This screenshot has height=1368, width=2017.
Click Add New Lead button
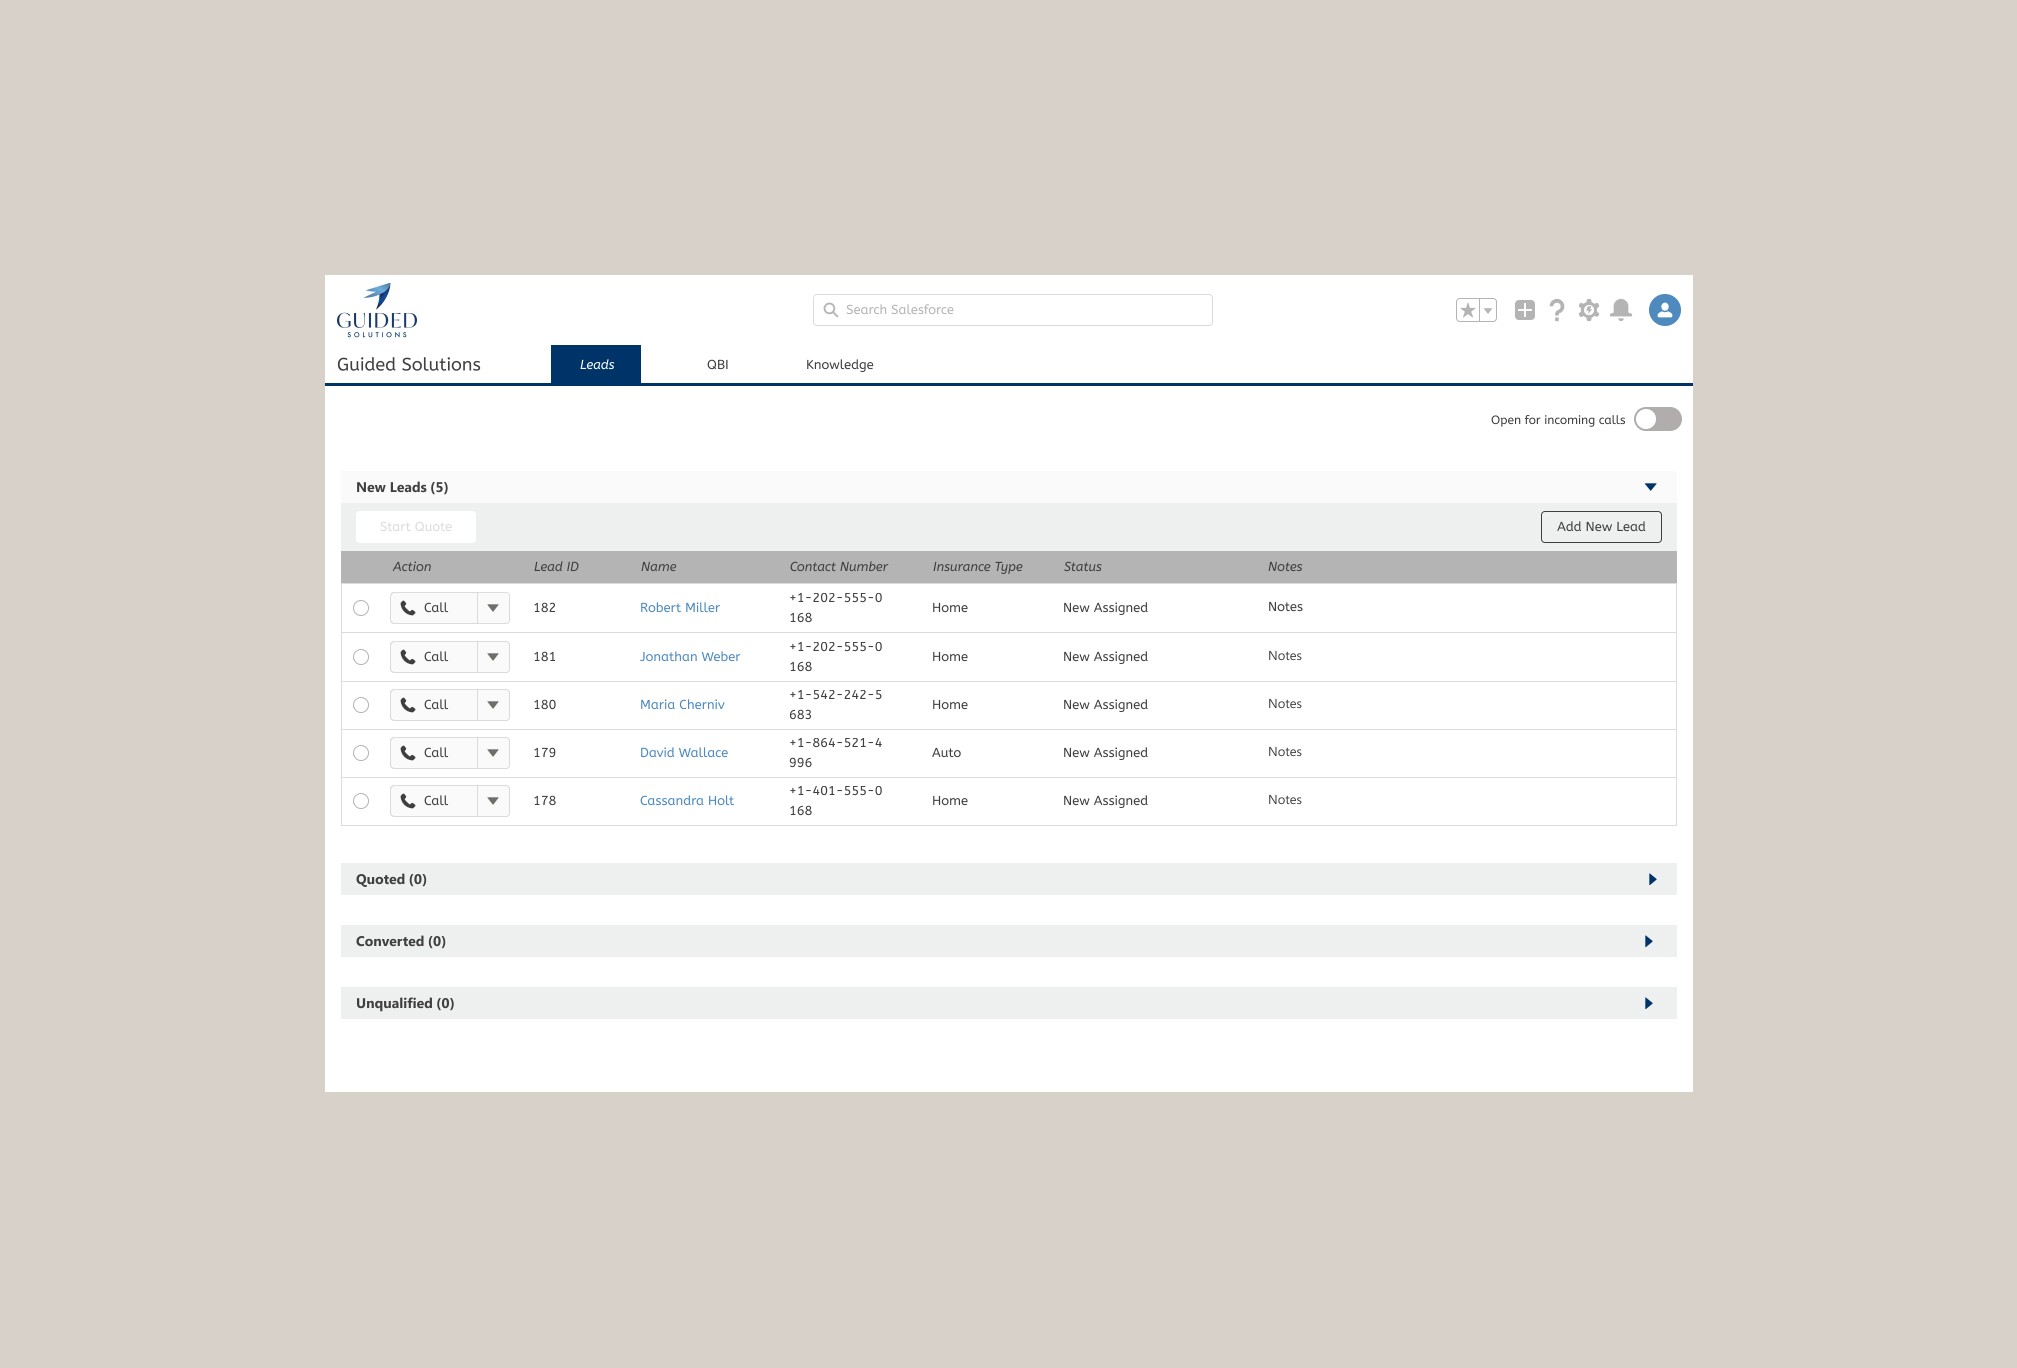coord(1600,527)
